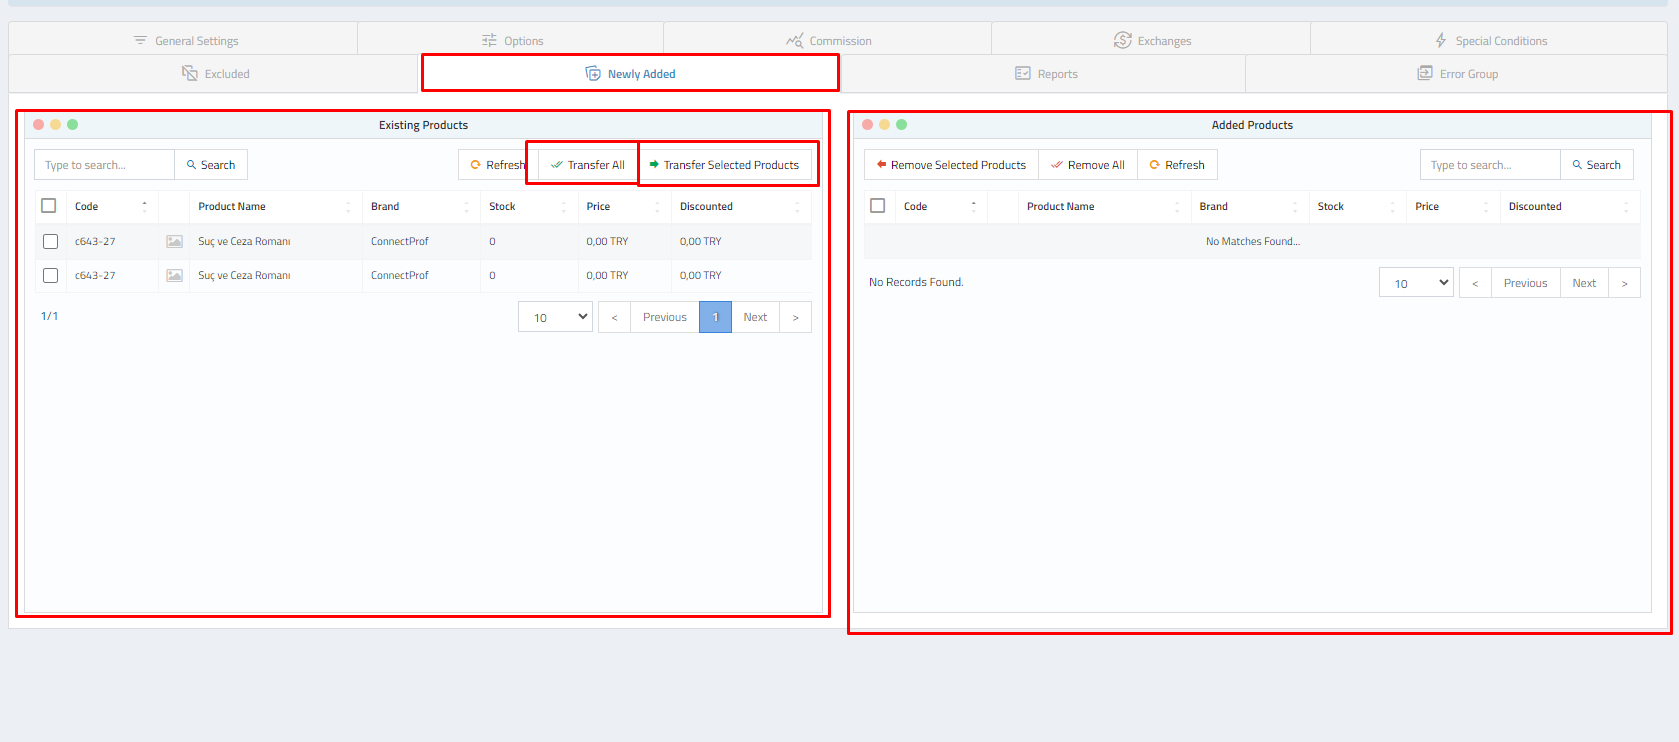Open page size dropdown in Added Products

[x=1416, y=283]
